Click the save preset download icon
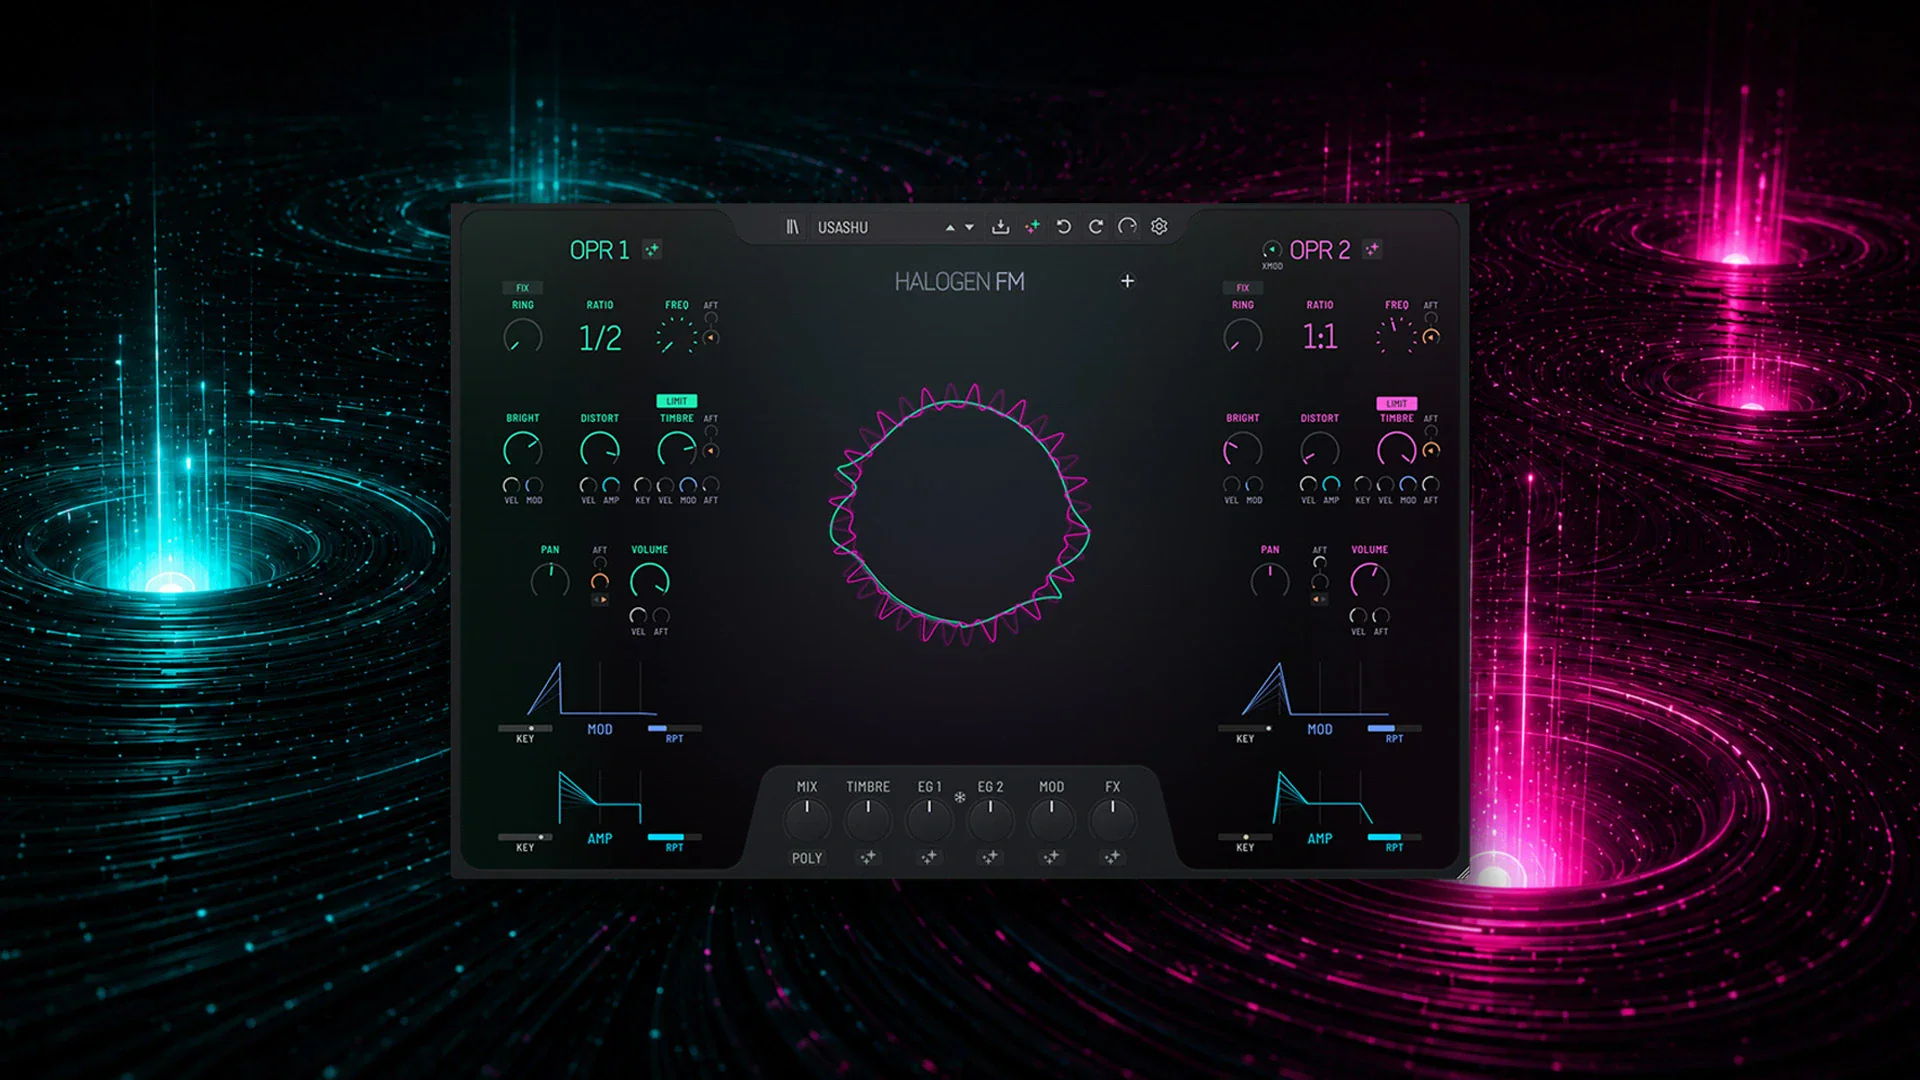Screen dimensions: 1920x1080 pyautogui.click(x=1000, y=227)
